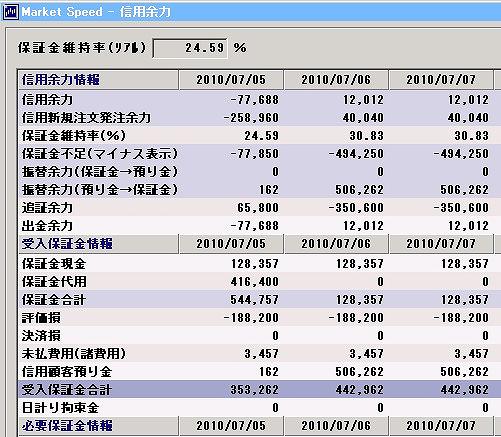Select the 保証金不足(マイナス表示) row label

click(100, 154)
